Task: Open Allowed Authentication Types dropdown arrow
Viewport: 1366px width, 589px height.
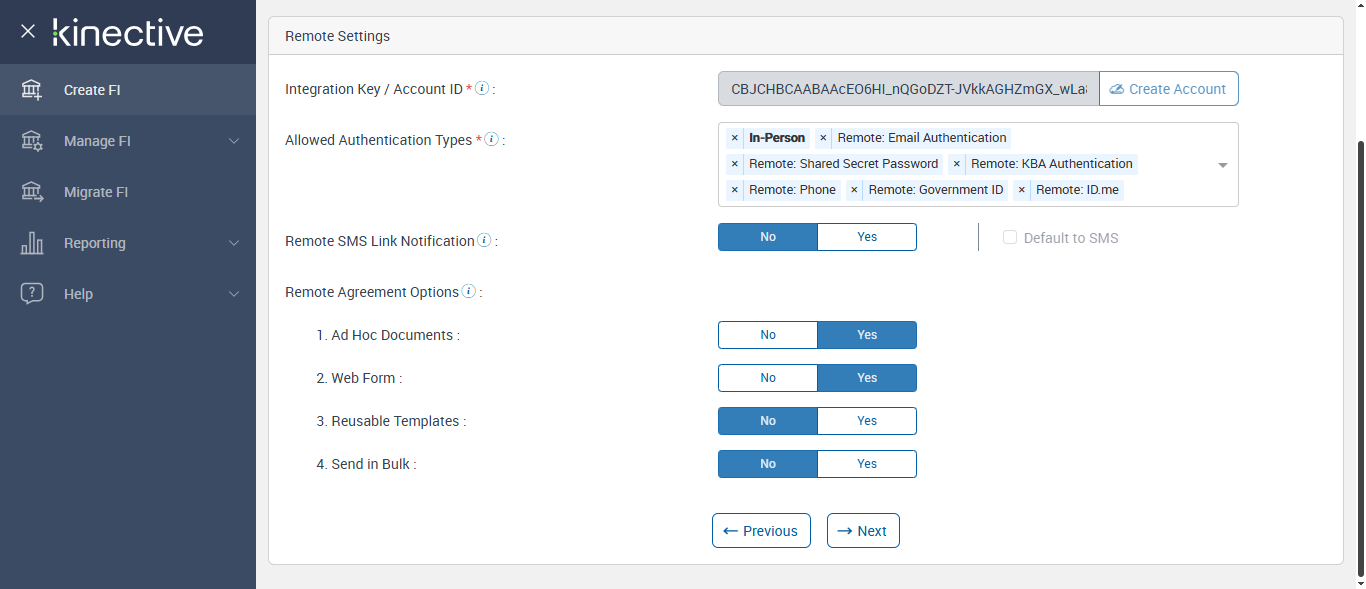Action: [x=1222, y=165]
